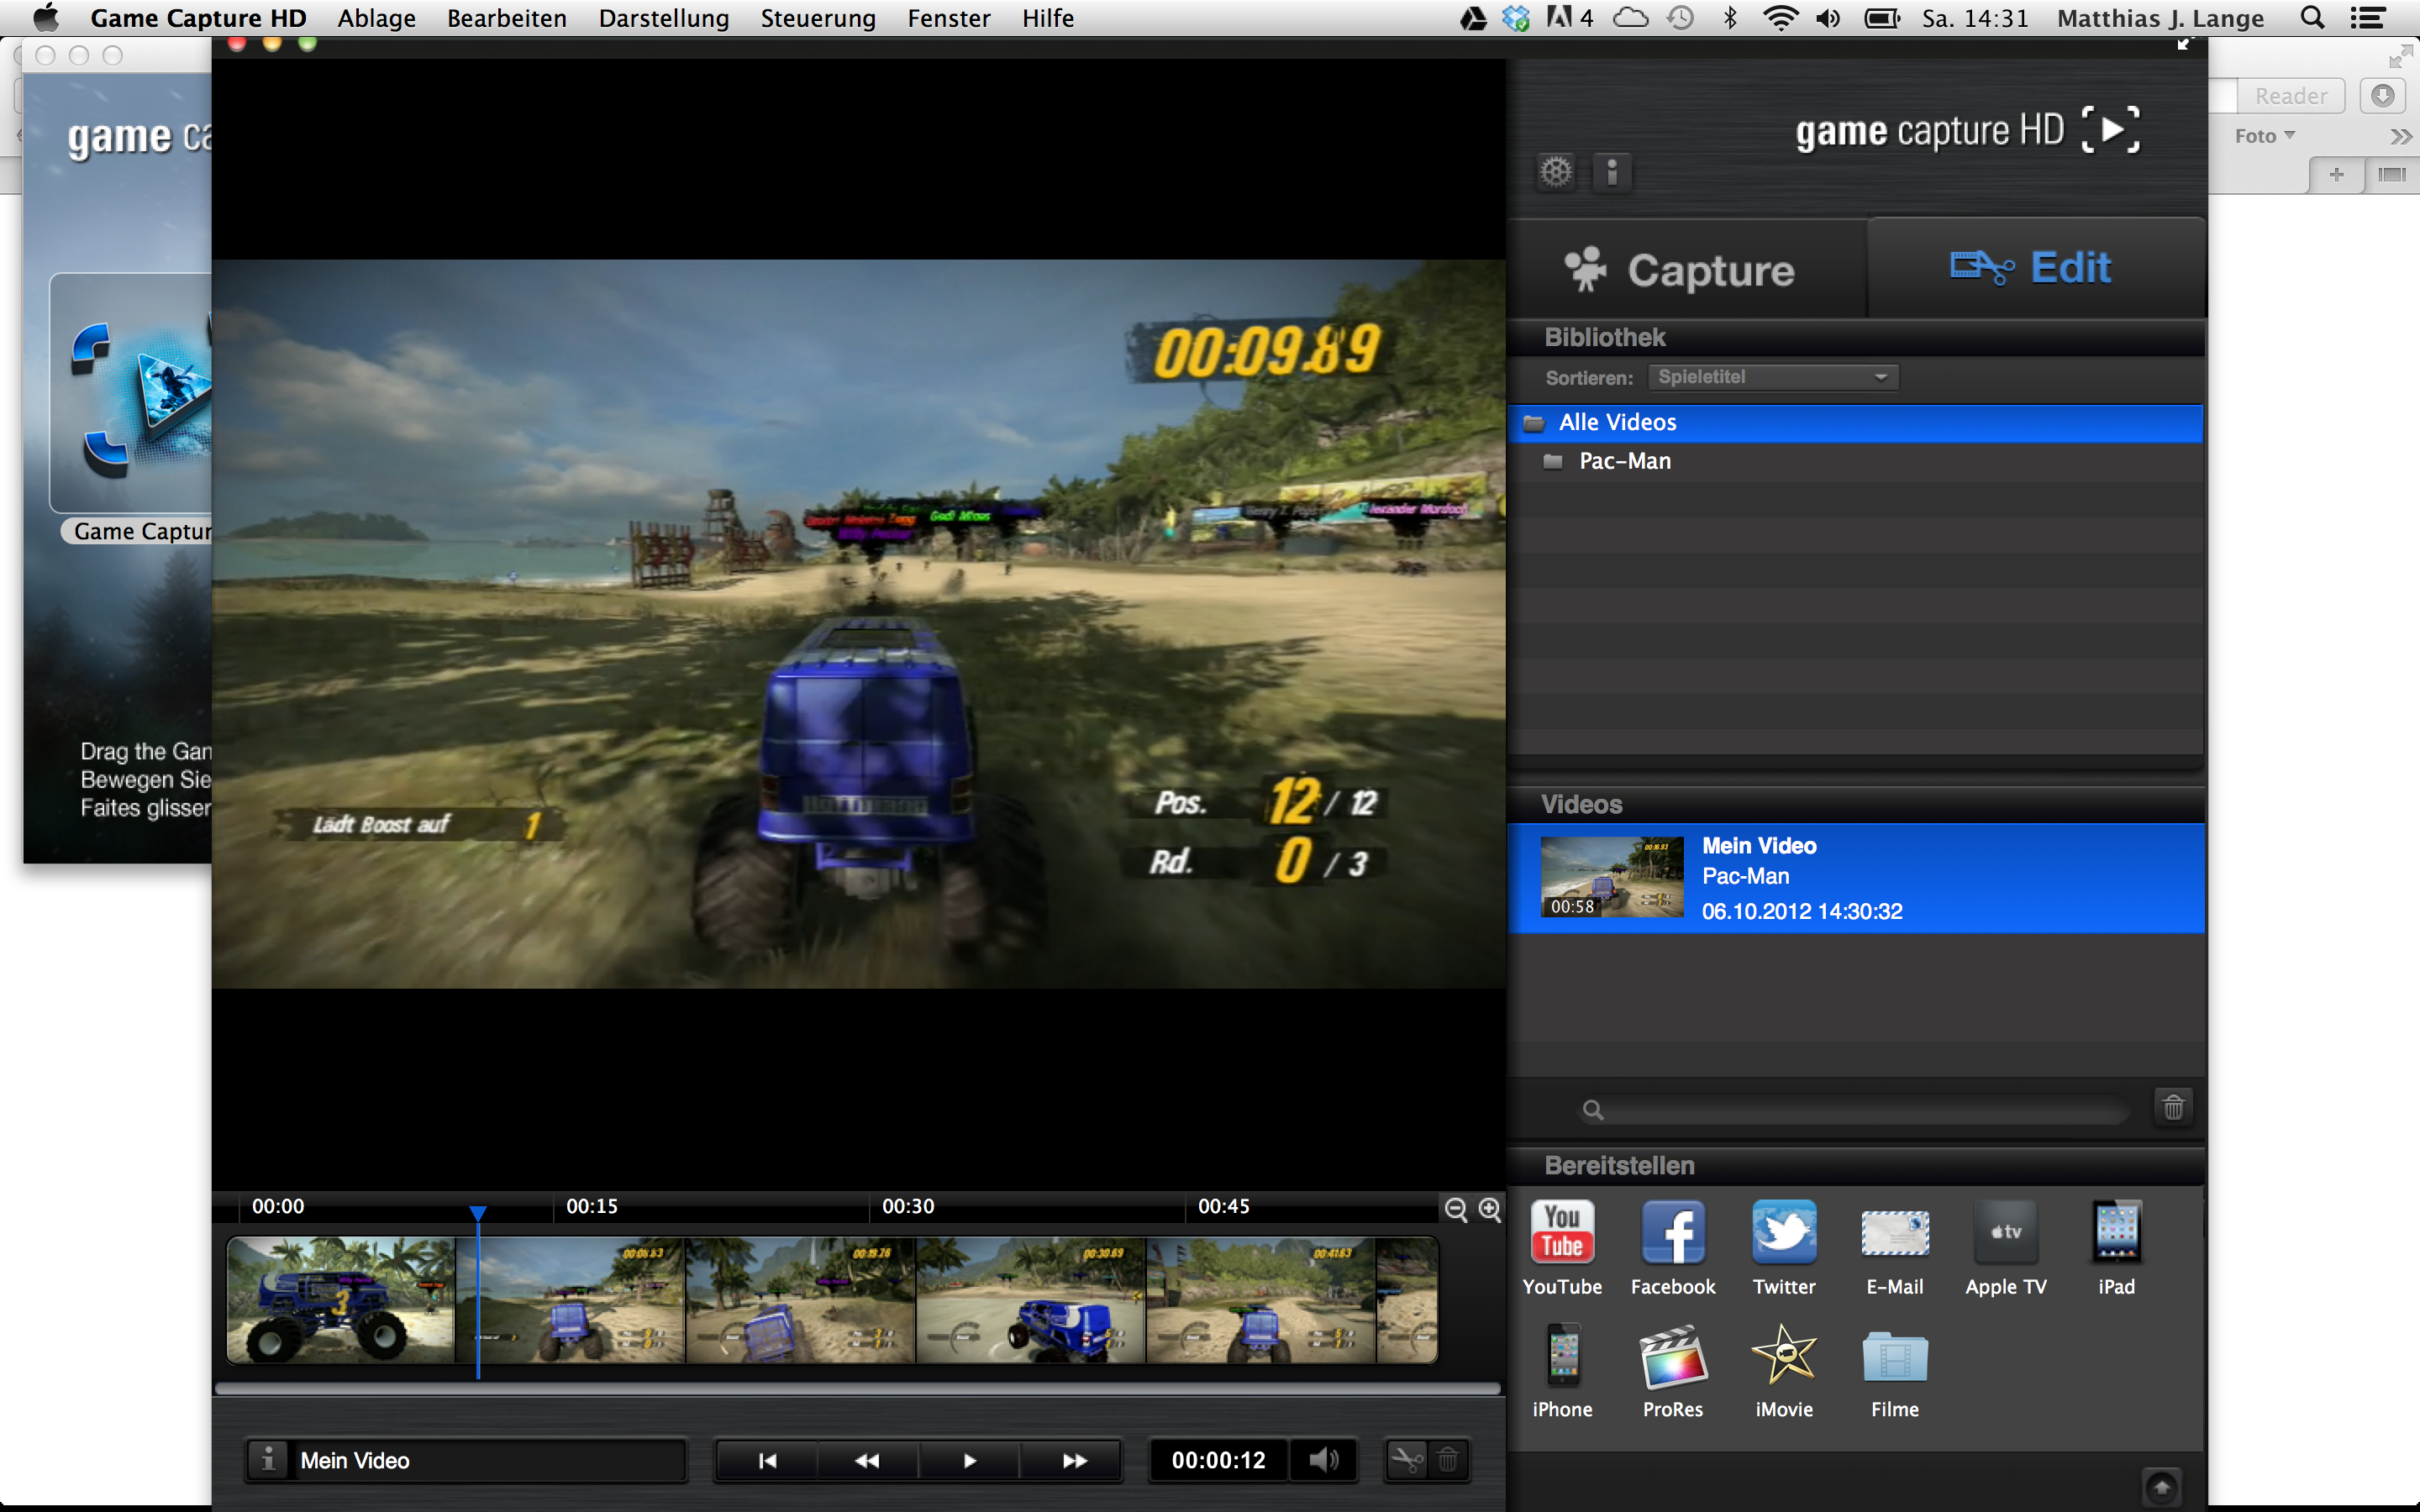Click the blue timeline playhead marker
The height and width of the screenshot is (1512, 2420).
point(478,1213)
